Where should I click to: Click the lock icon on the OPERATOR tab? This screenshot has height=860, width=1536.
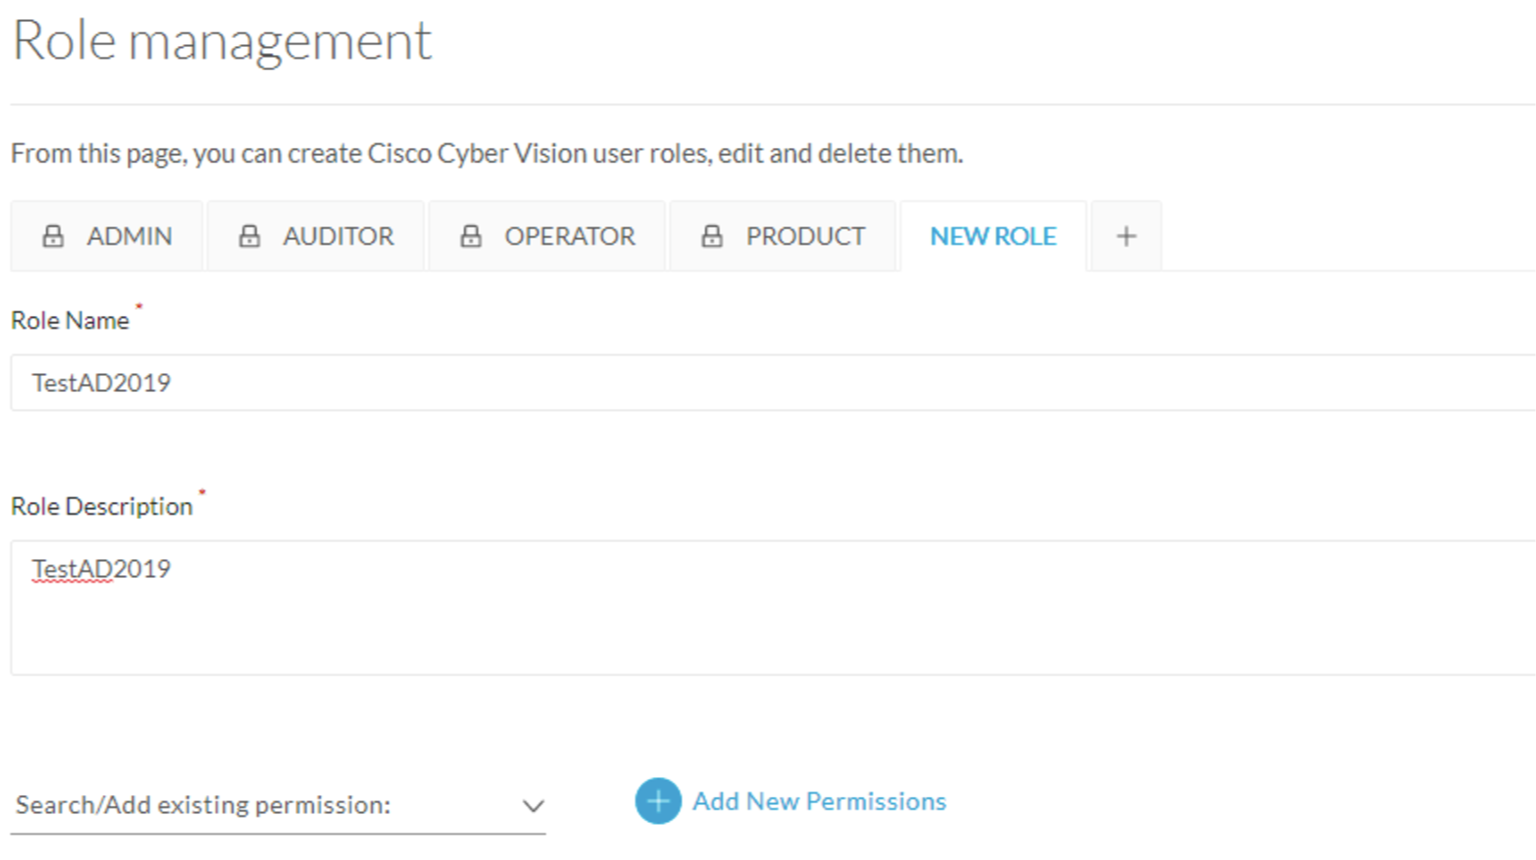tap(472, 236)
